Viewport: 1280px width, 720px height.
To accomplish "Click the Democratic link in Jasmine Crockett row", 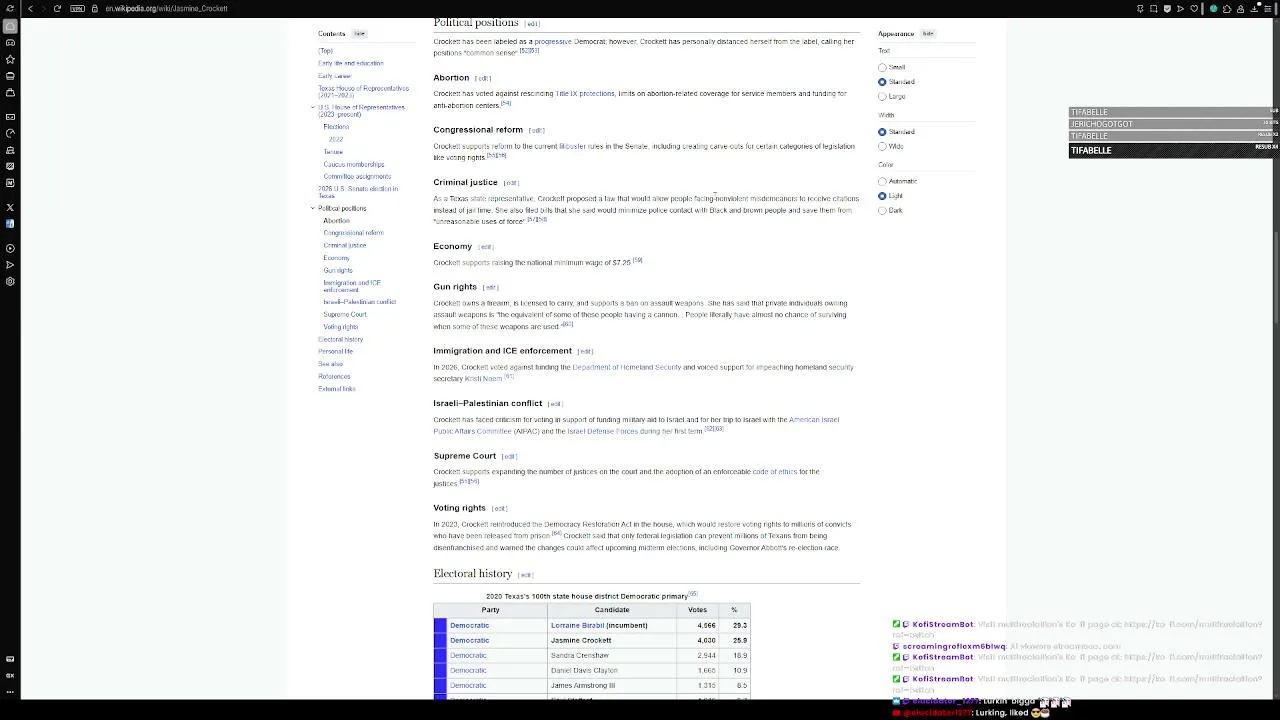I will pos(469,640).
